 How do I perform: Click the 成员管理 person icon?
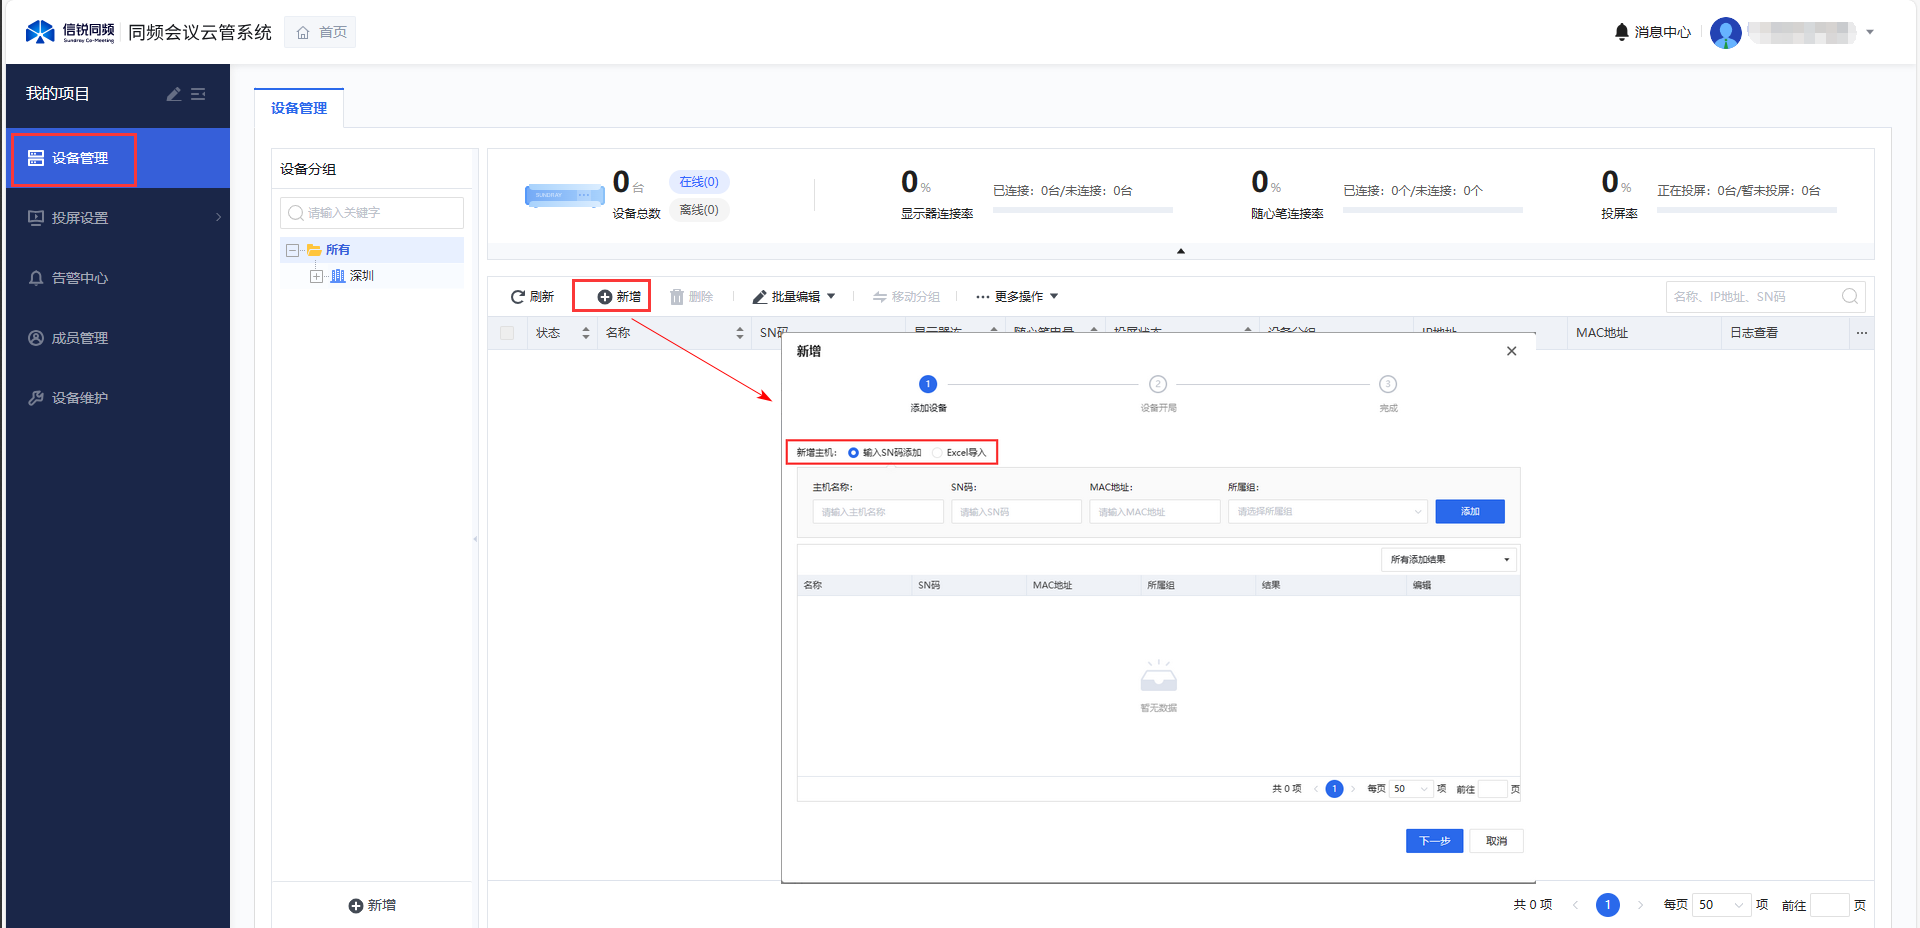[x=36, y=338]
